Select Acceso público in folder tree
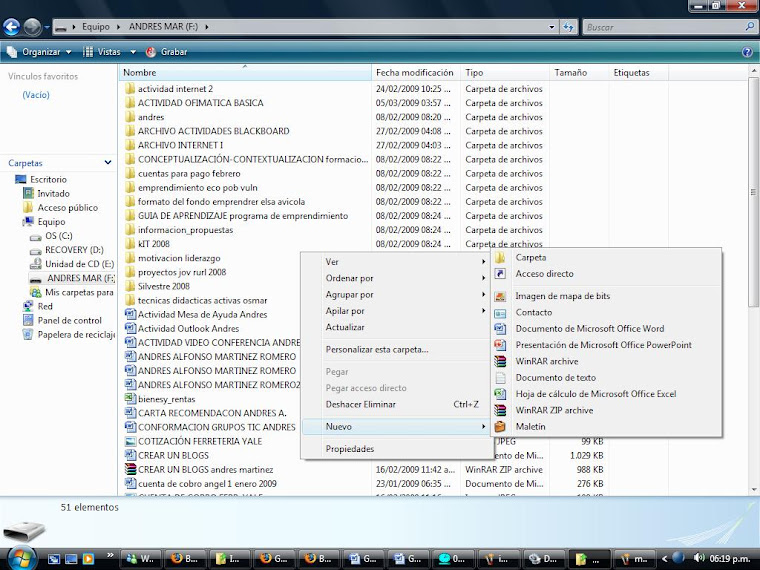 [61, 207]
